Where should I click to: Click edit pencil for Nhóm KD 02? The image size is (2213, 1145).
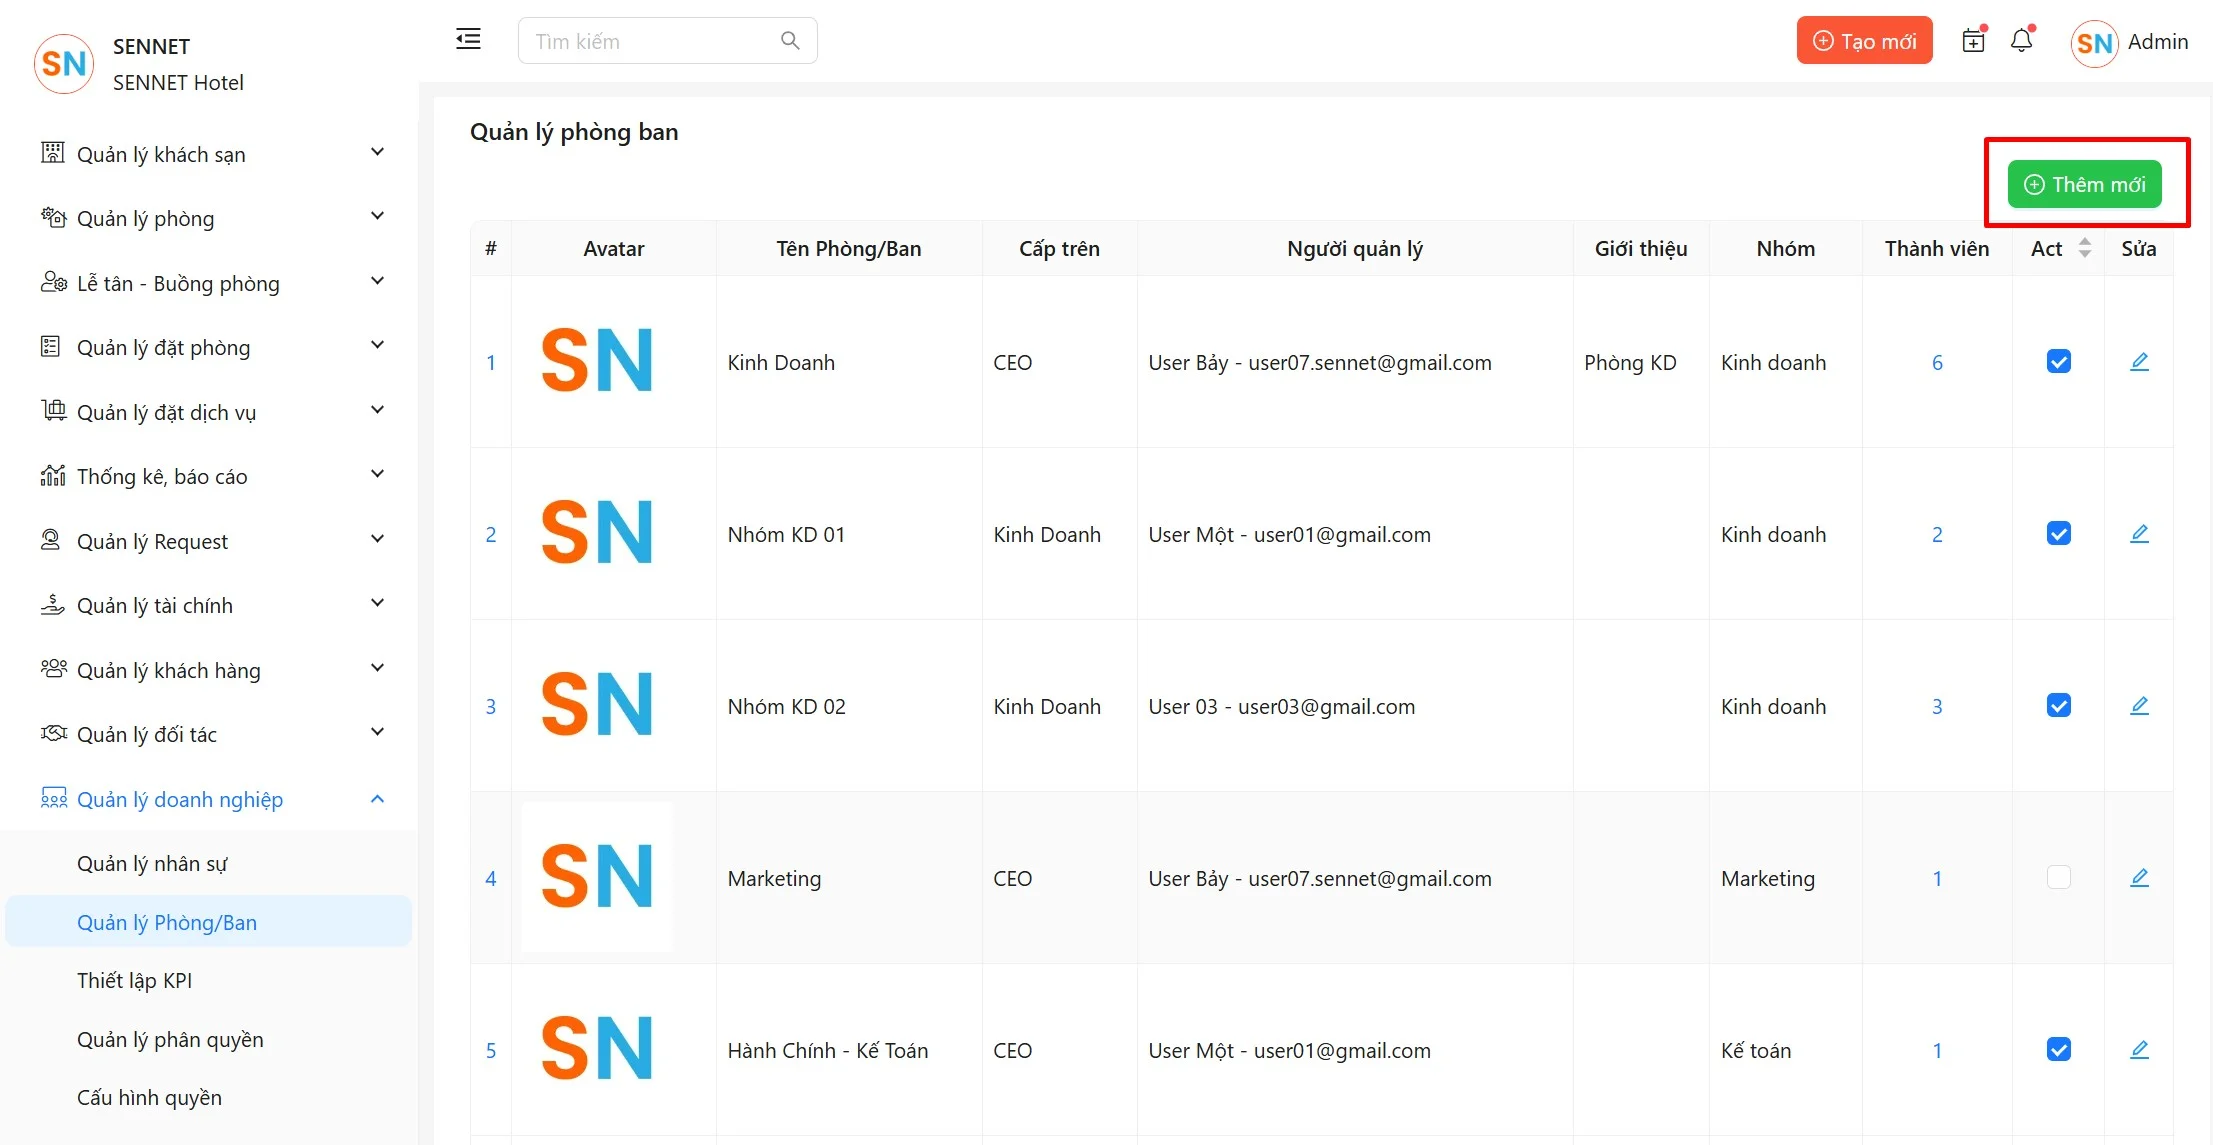(2138, 706)
